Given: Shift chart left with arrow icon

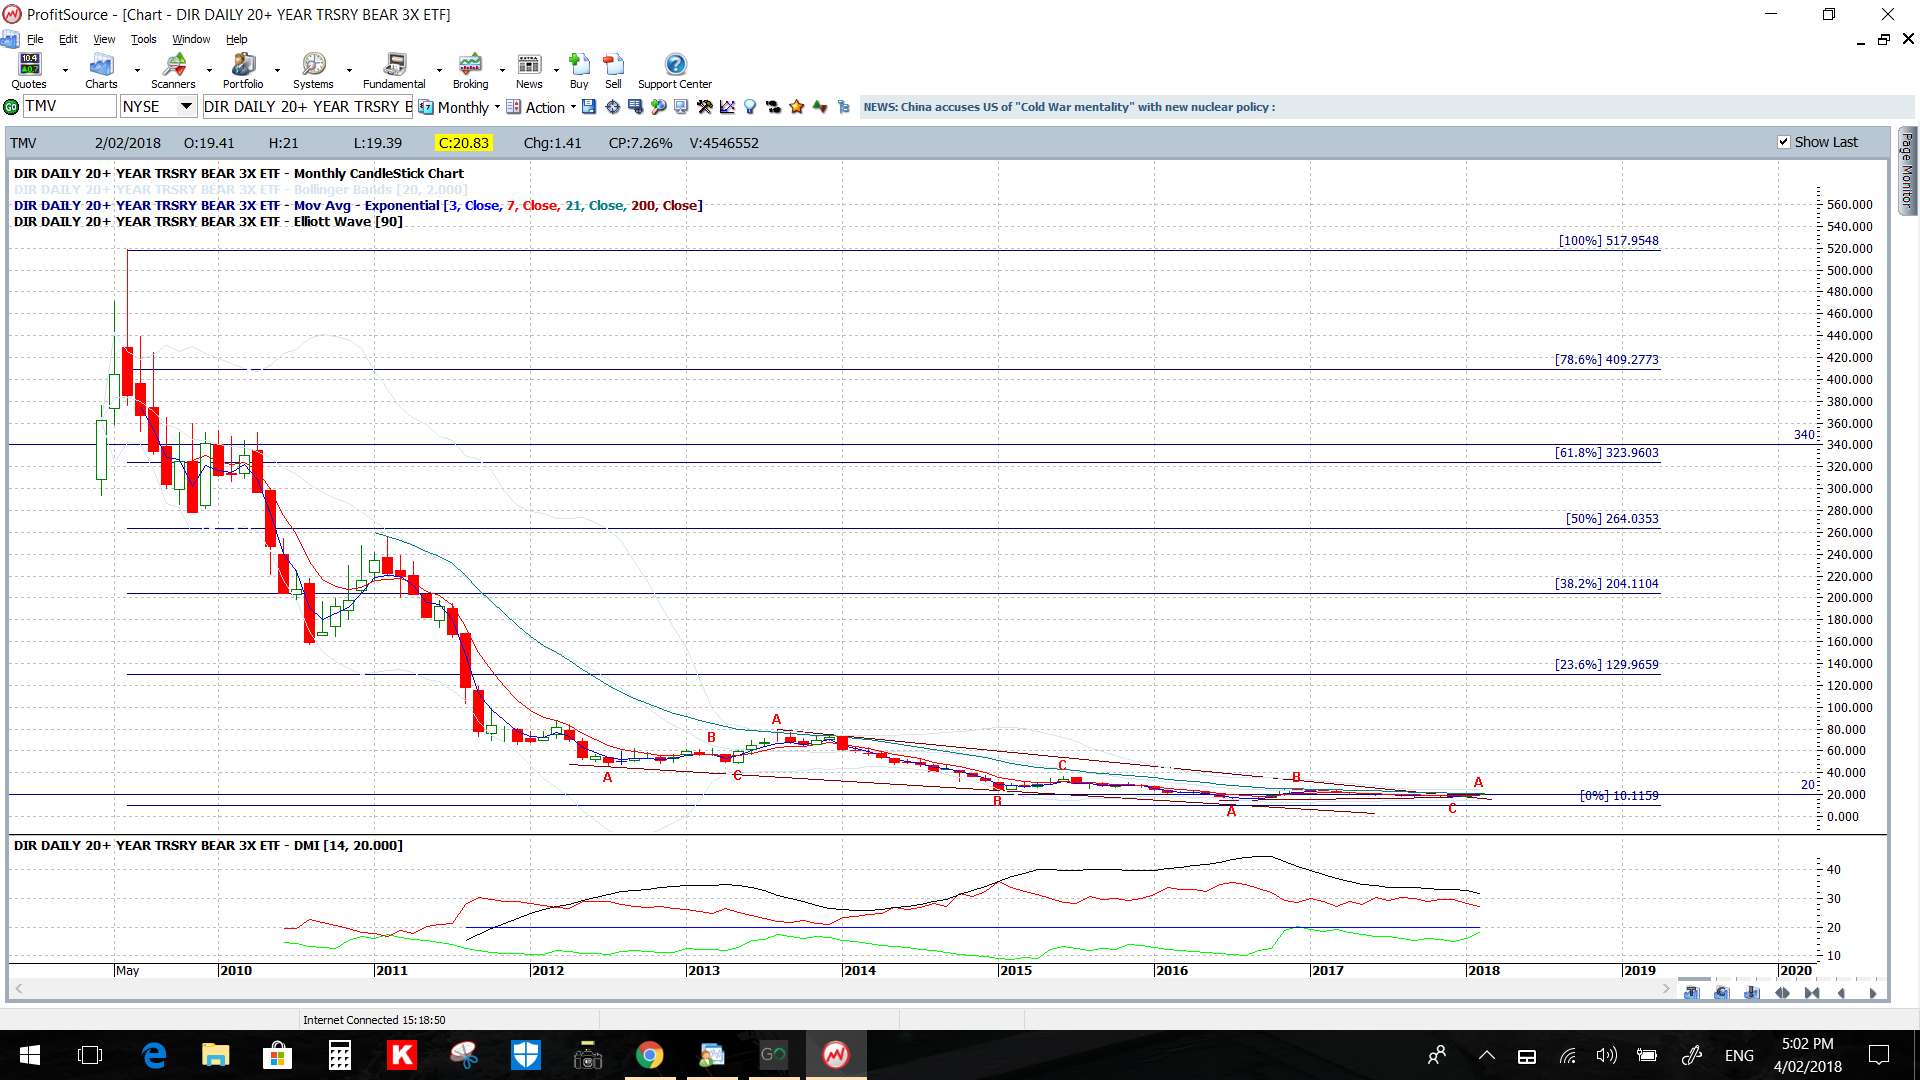Looking at the screenshot, I should click(1842, 993).
